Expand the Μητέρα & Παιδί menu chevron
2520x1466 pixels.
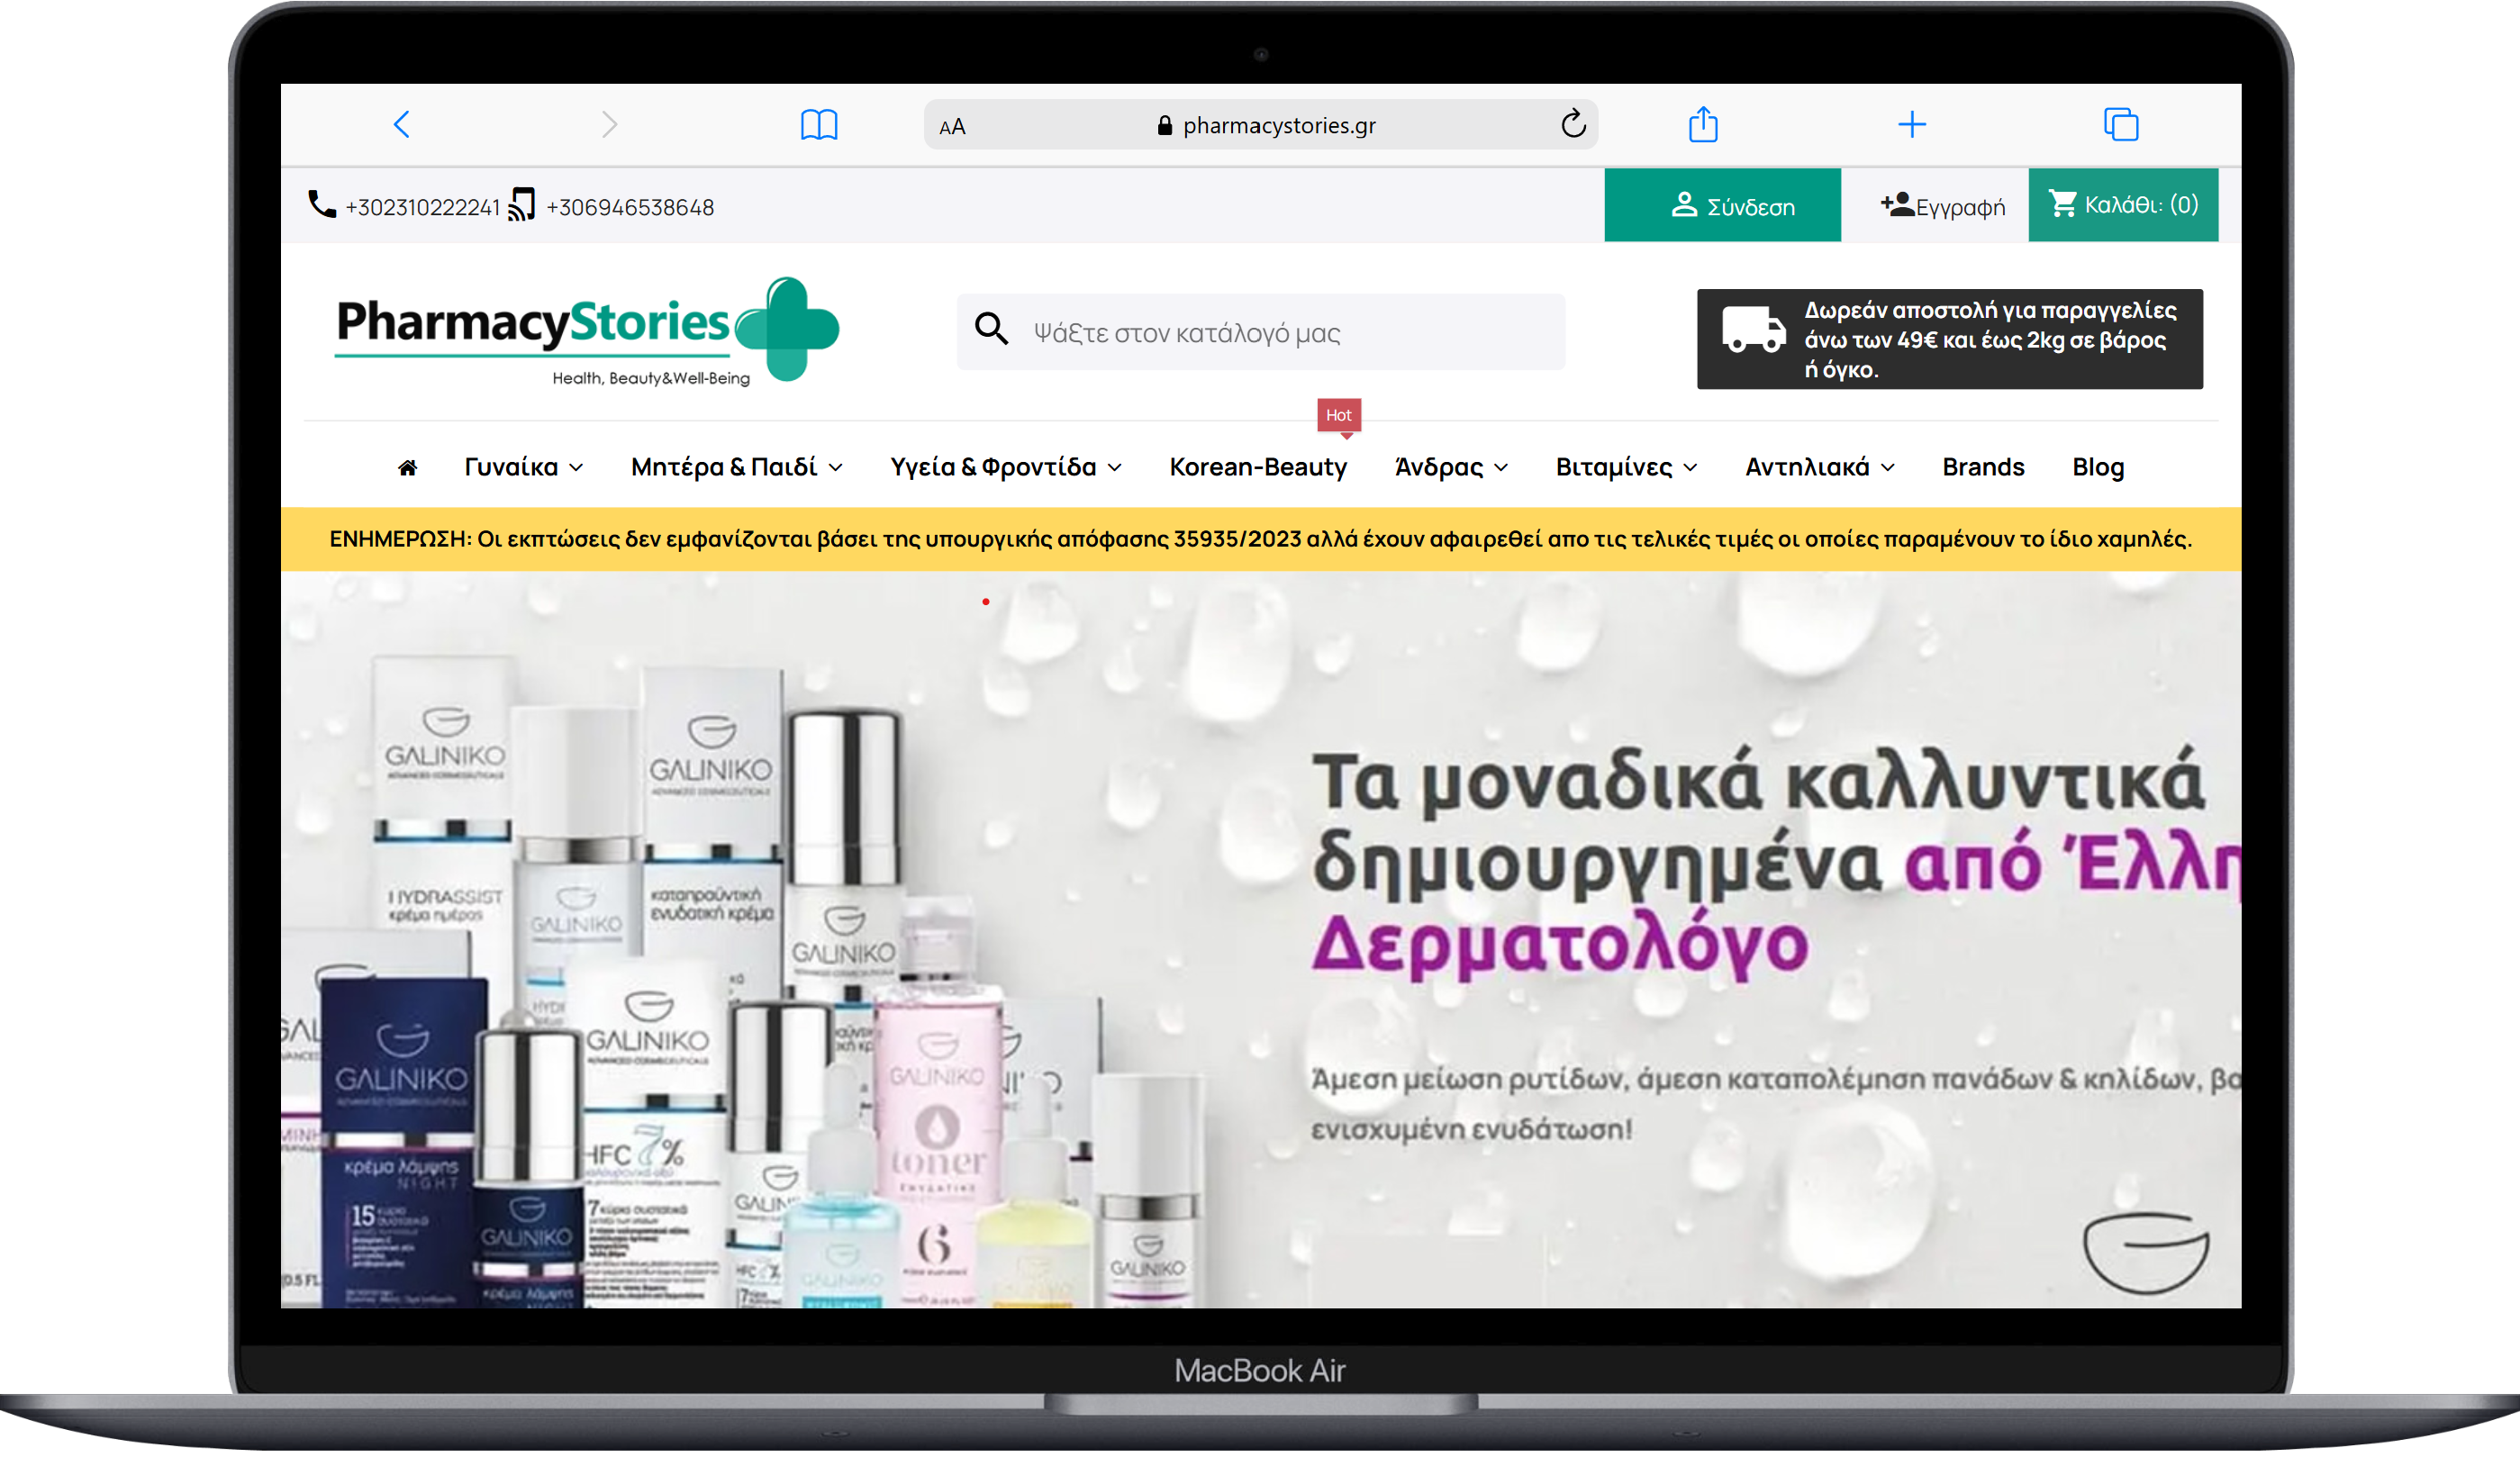tap(836, 468)
